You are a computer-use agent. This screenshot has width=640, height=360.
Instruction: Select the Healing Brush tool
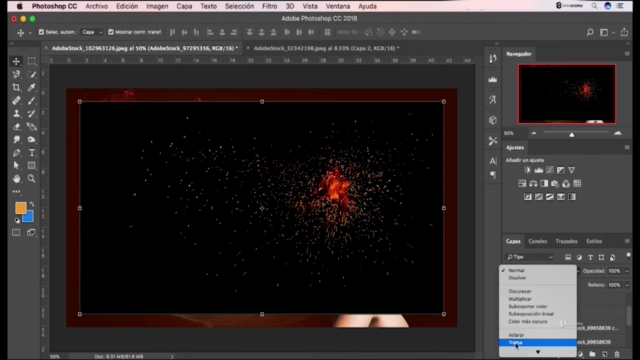(16, 100)
